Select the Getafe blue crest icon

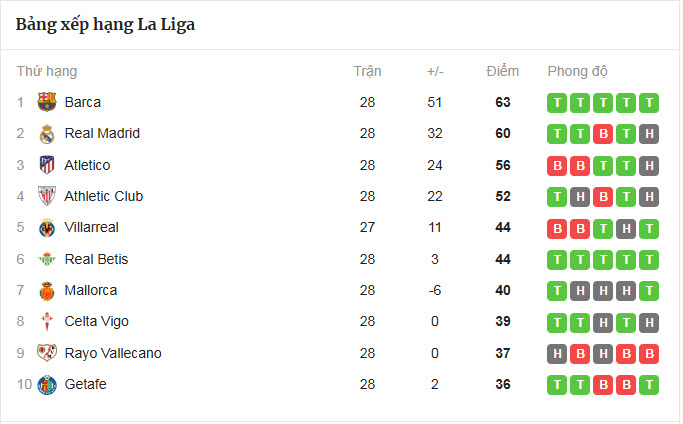(x=47, y=385)
